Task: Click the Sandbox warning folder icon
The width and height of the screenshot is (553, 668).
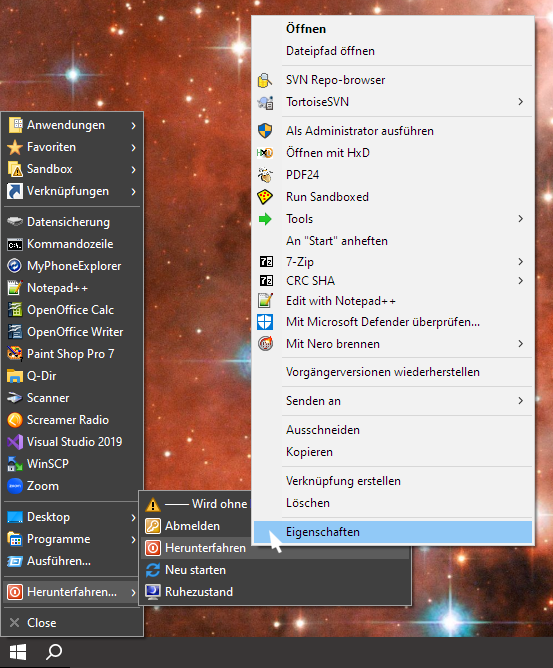Action: 15,169
